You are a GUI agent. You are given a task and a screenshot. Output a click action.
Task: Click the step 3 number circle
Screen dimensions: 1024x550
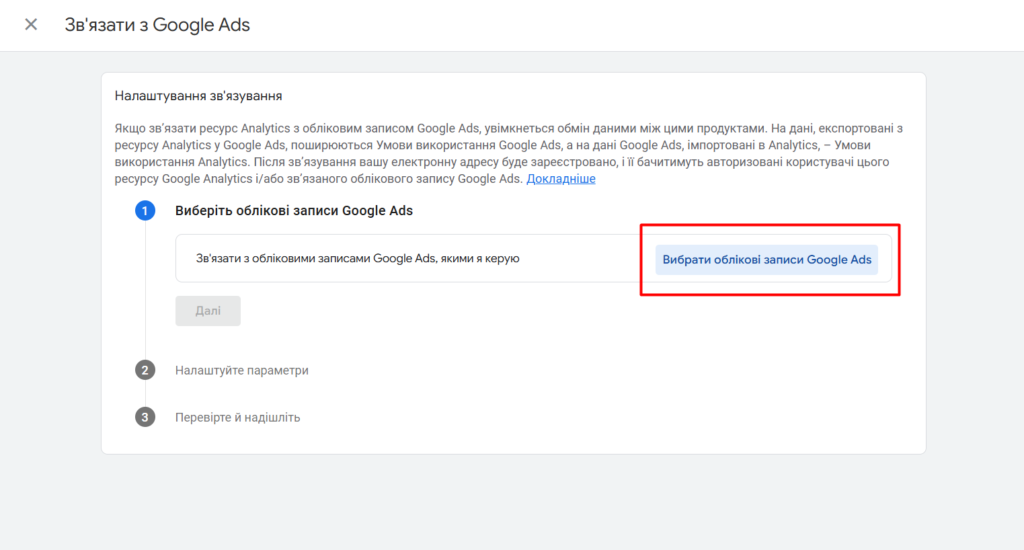tap(145, 417)
